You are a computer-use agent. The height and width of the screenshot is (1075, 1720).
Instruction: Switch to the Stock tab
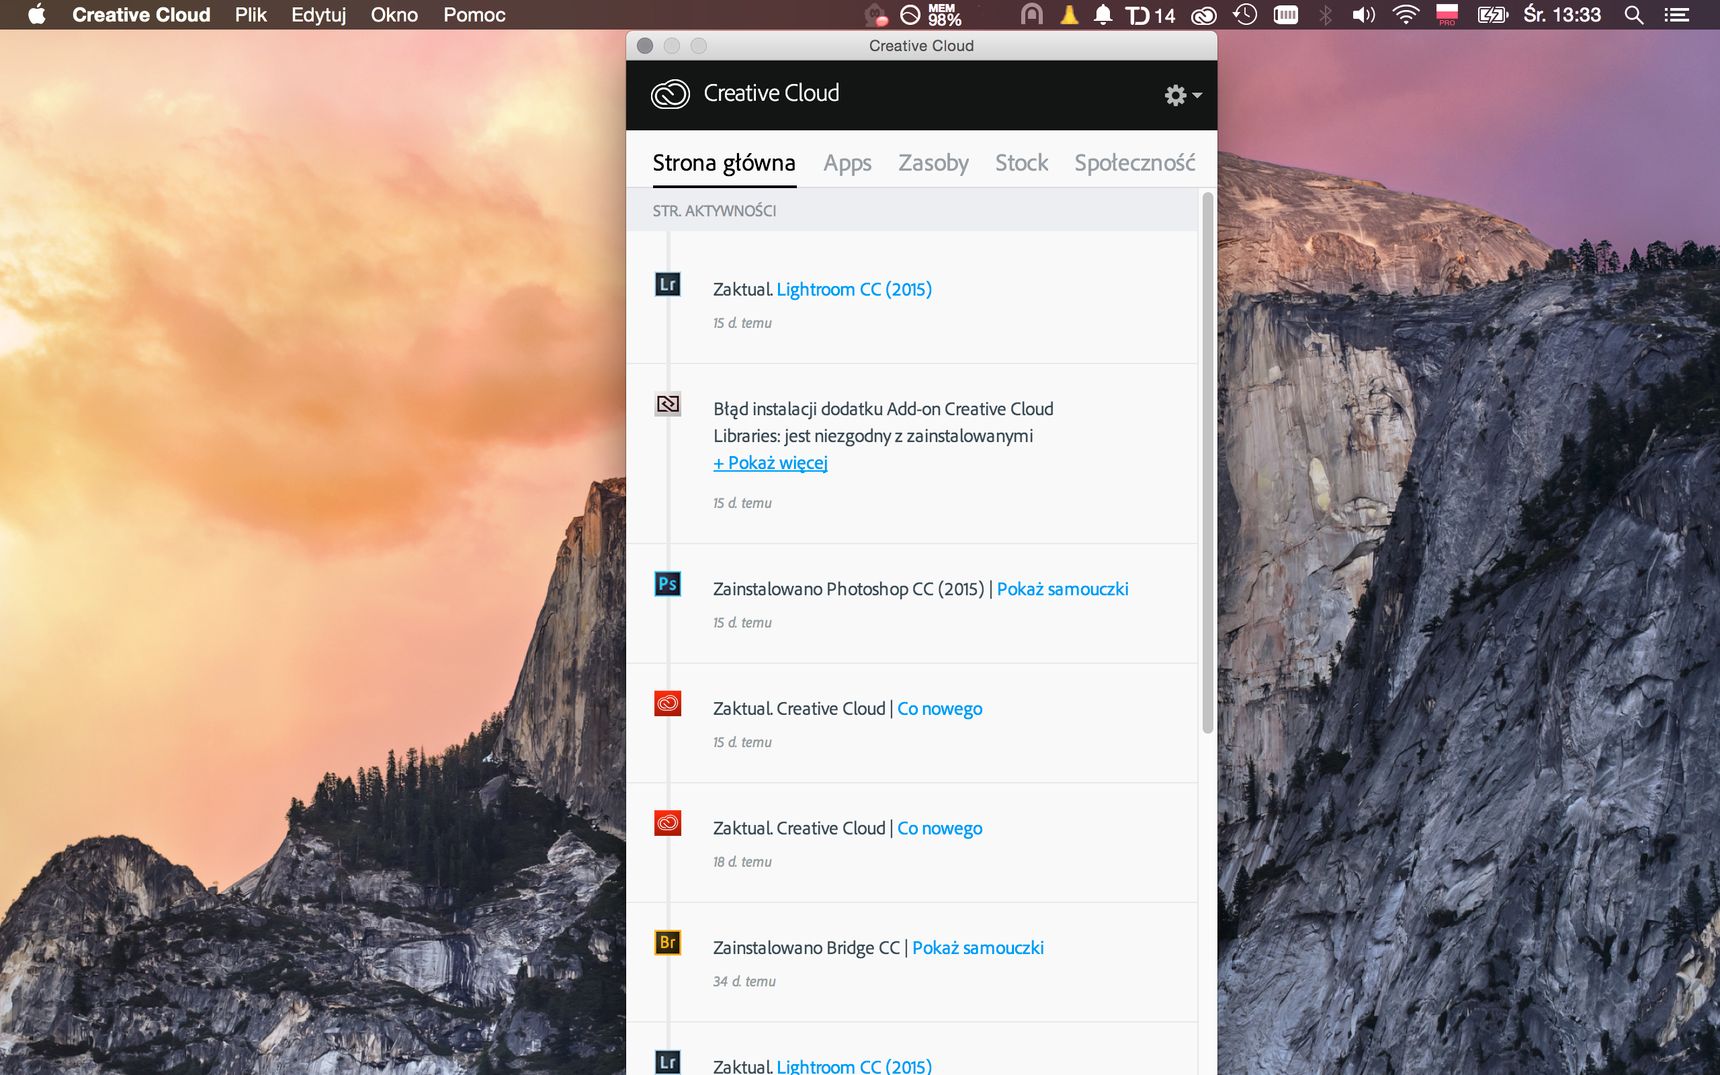1021,163
